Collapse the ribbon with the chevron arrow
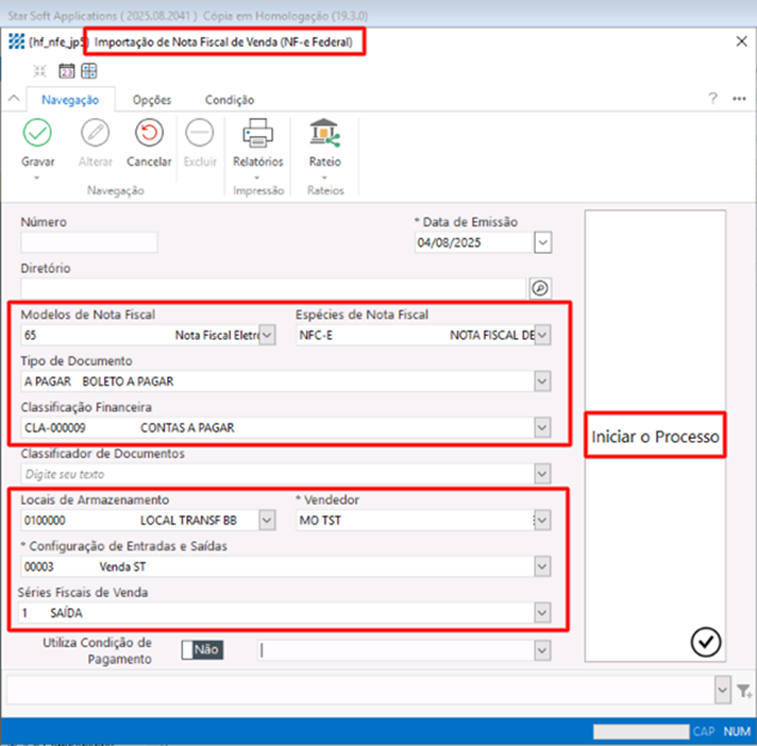The image size is (757, 746). (14, 100)
